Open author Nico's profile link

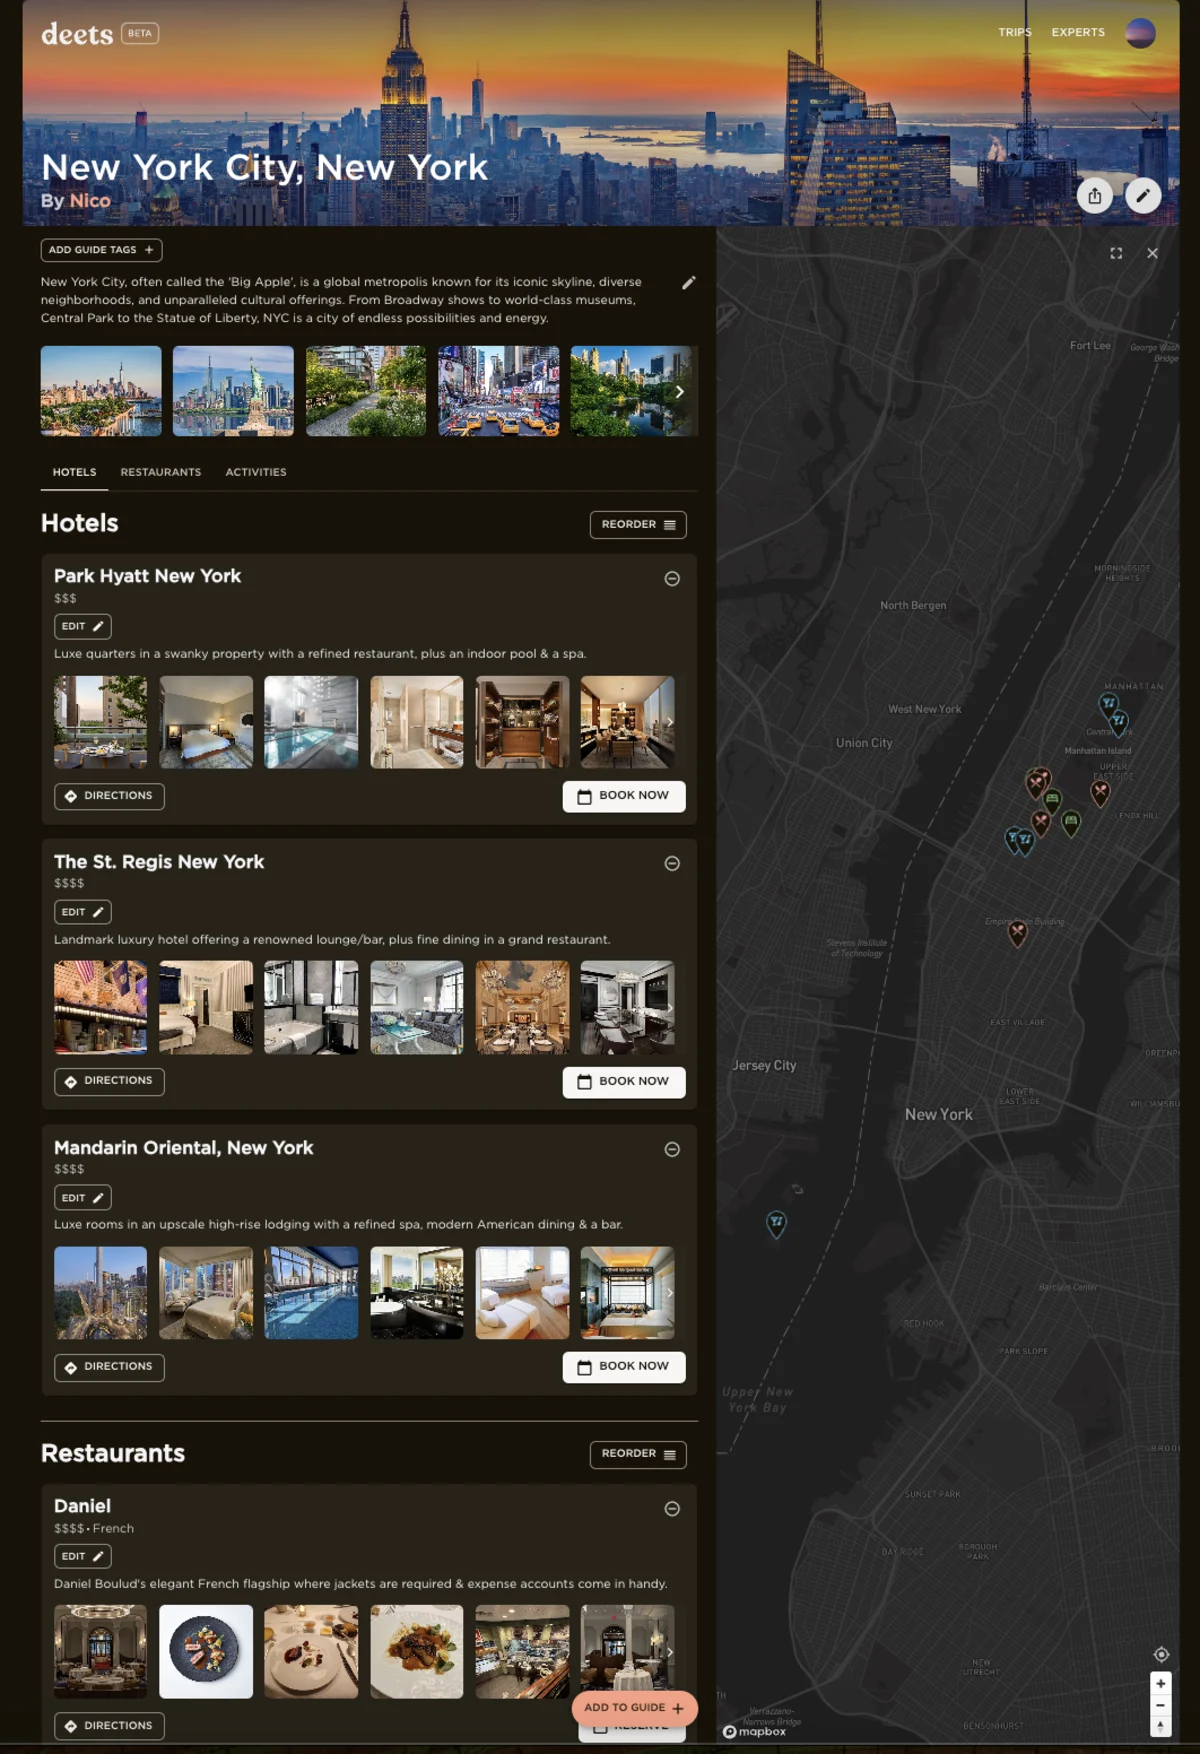[x=90, y=201]
